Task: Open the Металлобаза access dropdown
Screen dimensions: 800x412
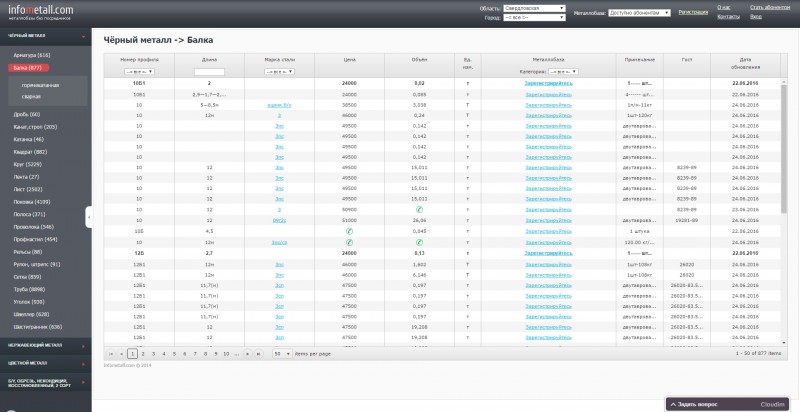Action: 639,13
